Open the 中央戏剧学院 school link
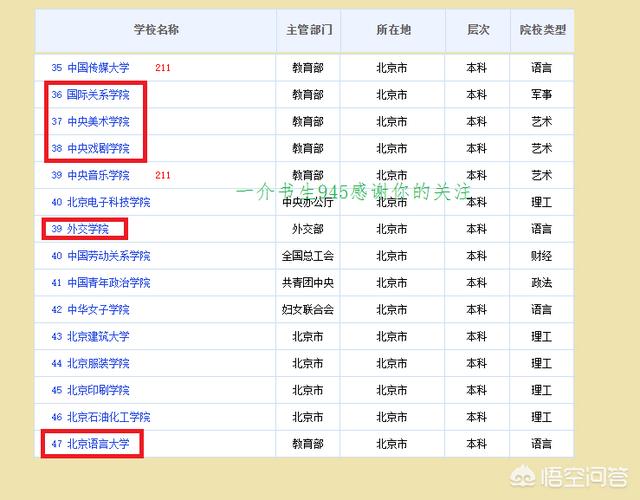640x500 pixels. click(x=98, y=148)
